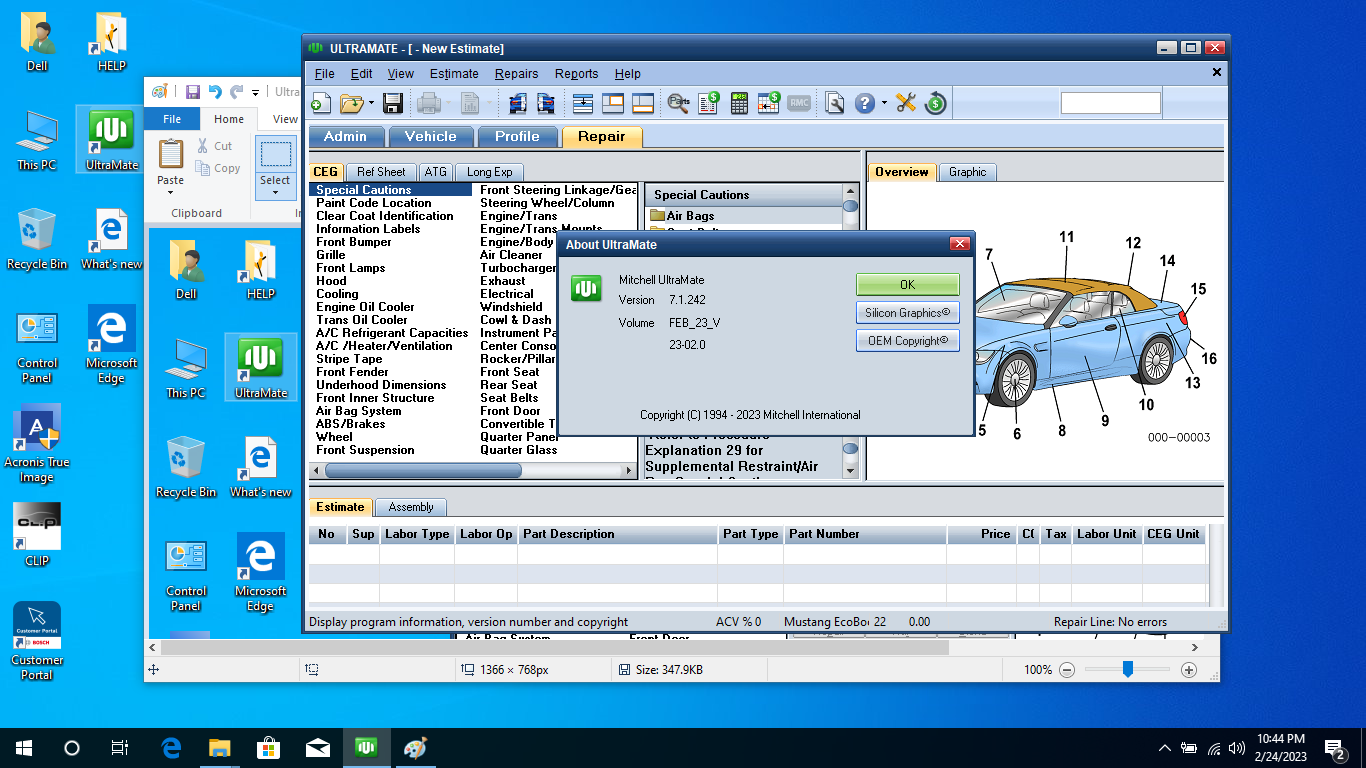1366x768 pixels.
Task: Click the calendar with dollar sign icon
Action: pyautogui.click(x=769, y=103)
